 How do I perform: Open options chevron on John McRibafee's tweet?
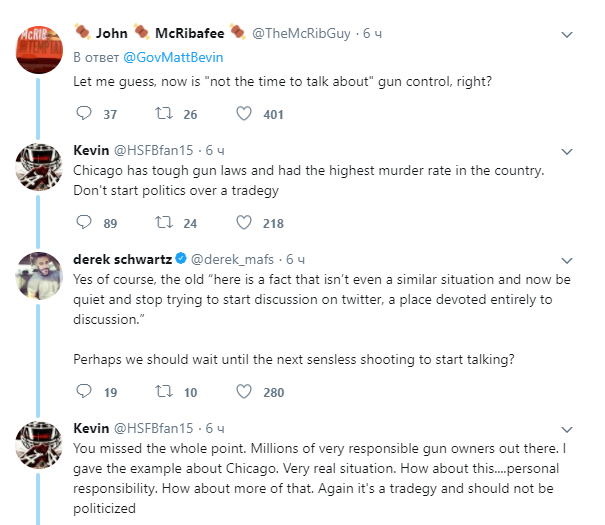566,34
